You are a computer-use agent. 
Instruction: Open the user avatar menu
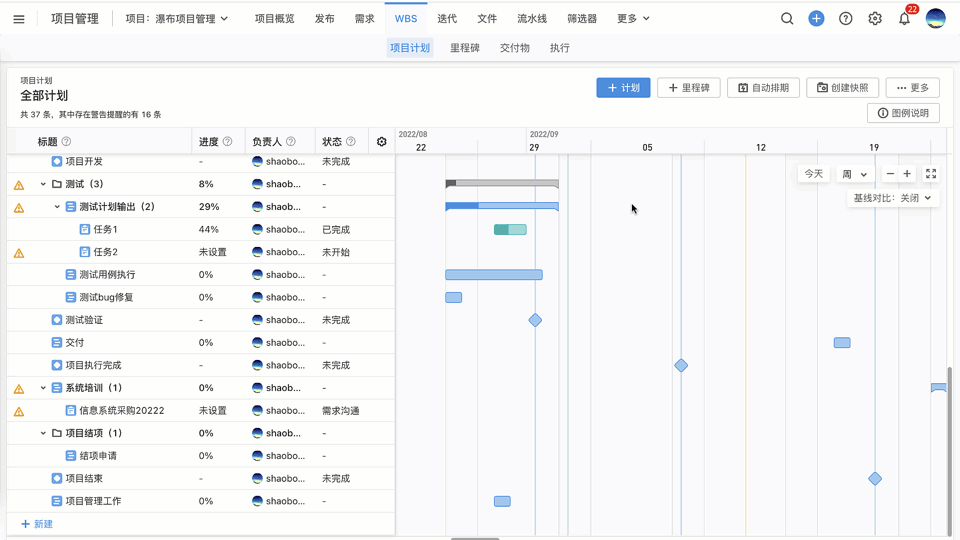click(936, 18)
